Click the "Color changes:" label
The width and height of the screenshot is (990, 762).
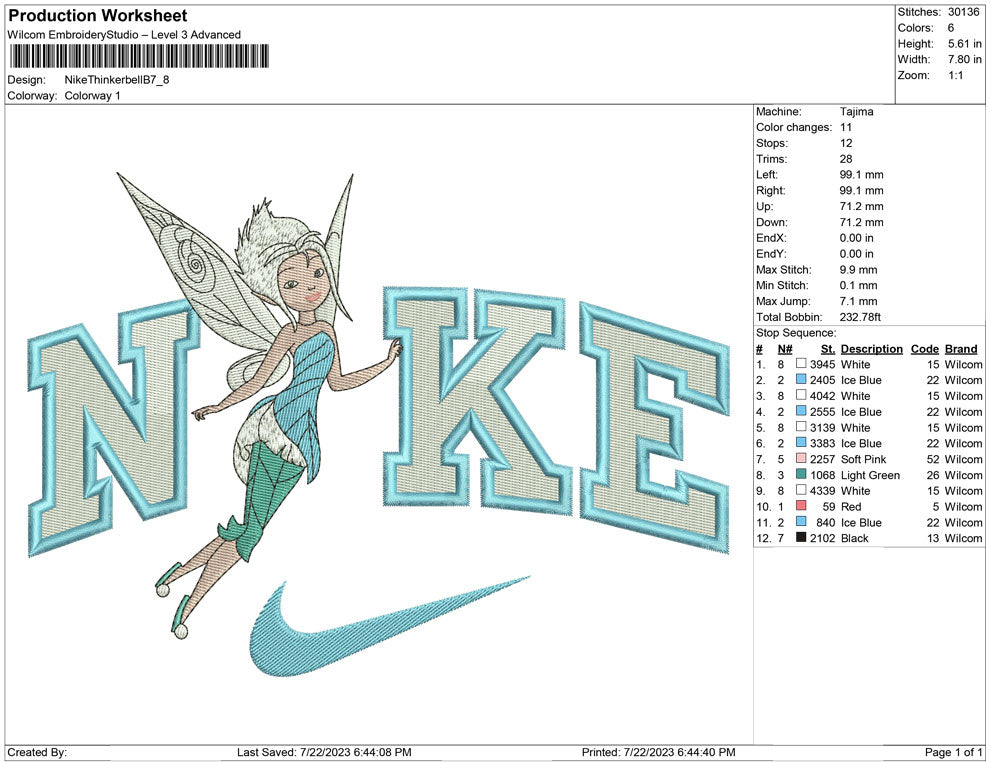(794, 128)
